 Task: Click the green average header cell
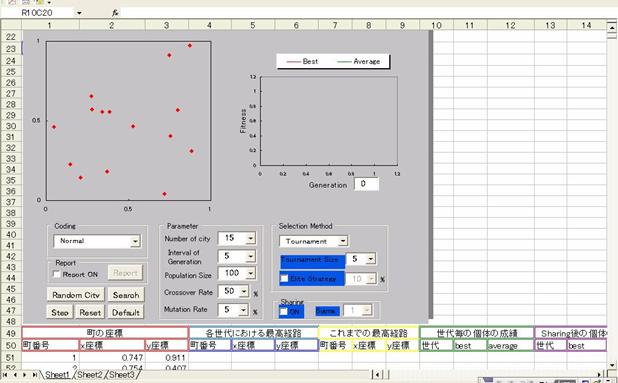pyautogui.click(x=510, y=346)
